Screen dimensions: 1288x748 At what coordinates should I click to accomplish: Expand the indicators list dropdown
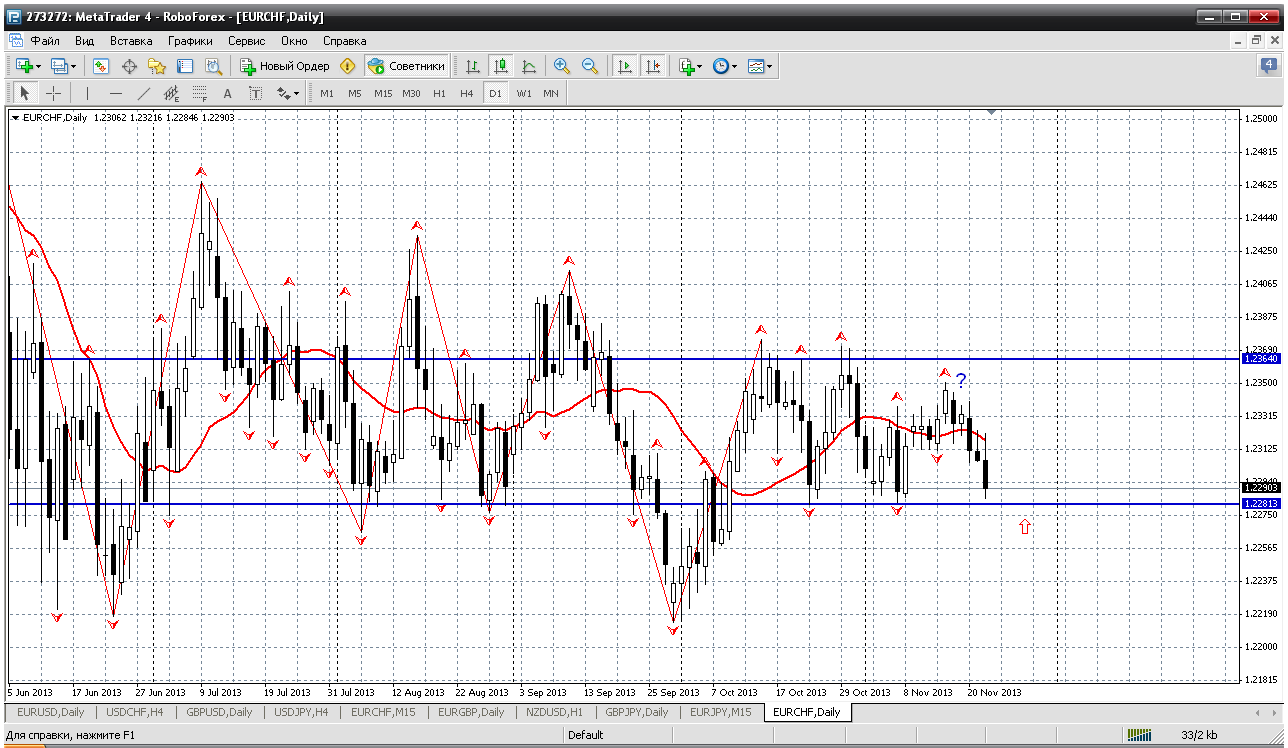tap(690, 66)
